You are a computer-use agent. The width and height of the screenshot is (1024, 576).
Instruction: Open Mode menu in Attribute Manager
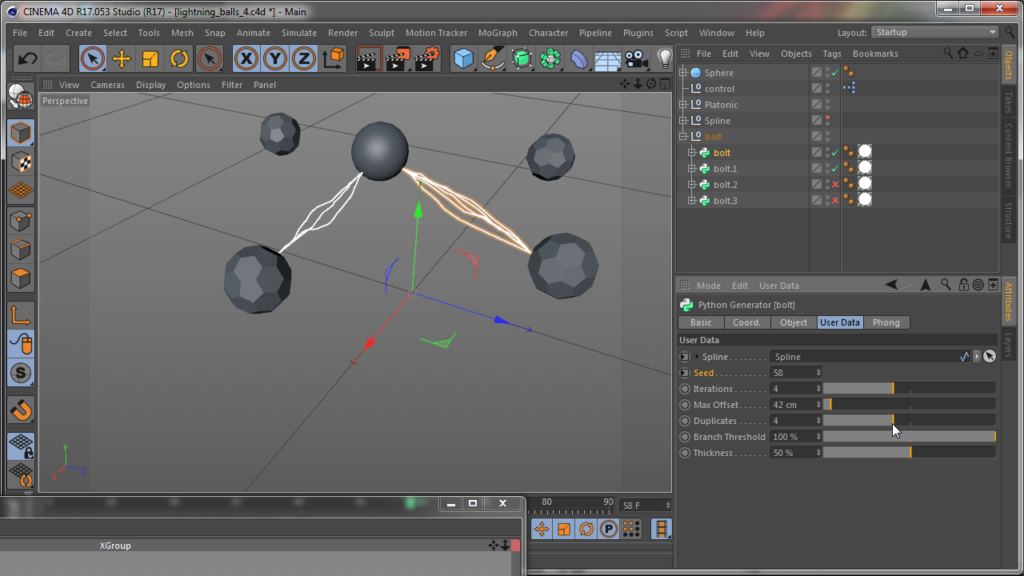708,285
